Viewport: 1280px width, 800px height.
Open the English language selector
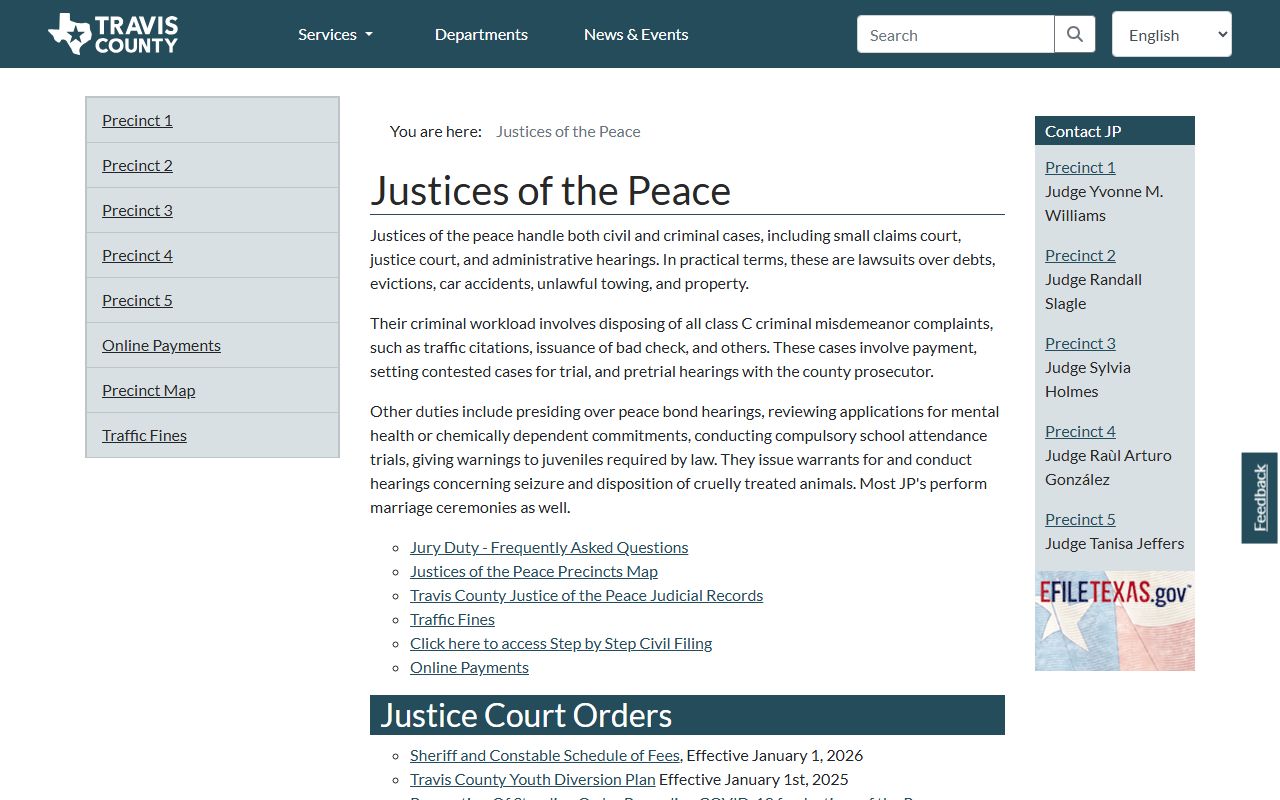coord(1172,34)
